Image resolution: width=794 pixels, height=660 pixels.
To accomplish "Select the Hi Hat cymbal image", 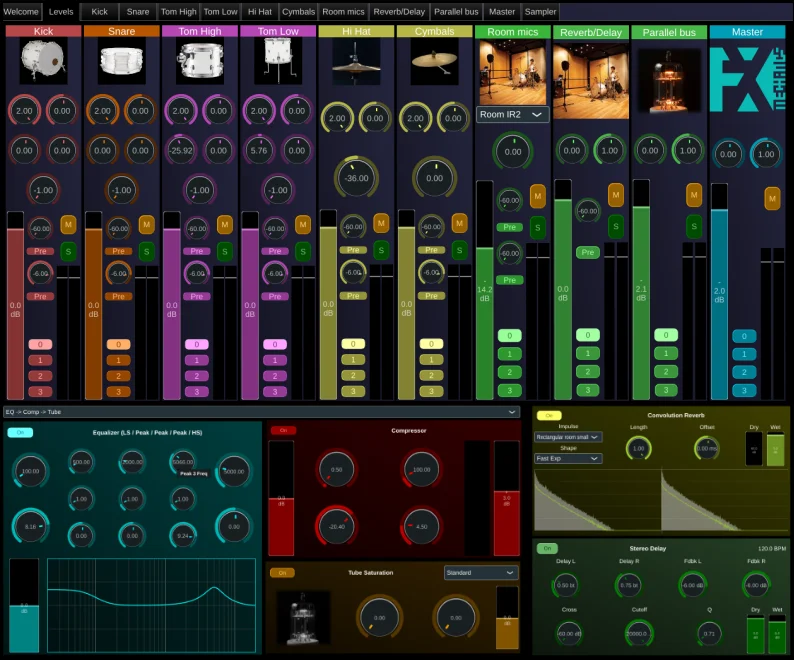I will [356, 62].
